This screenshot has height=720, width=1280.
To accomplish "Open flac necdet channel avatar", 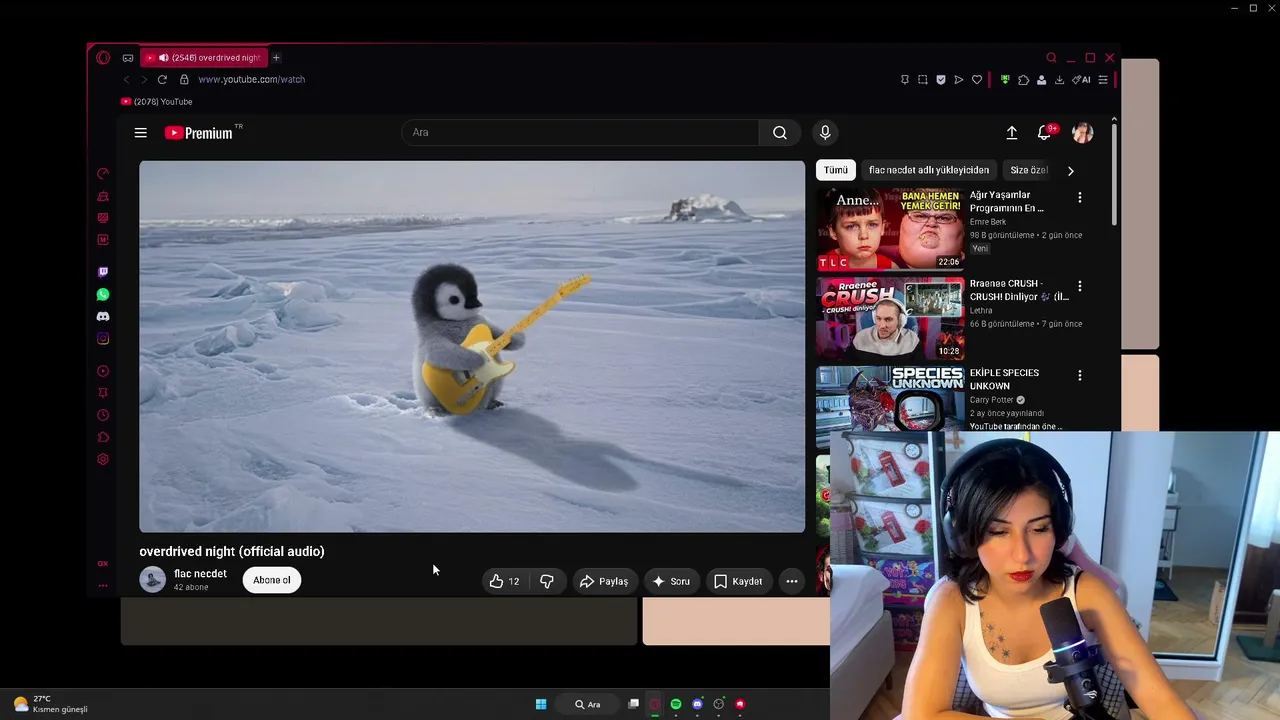I will point(152,580).
